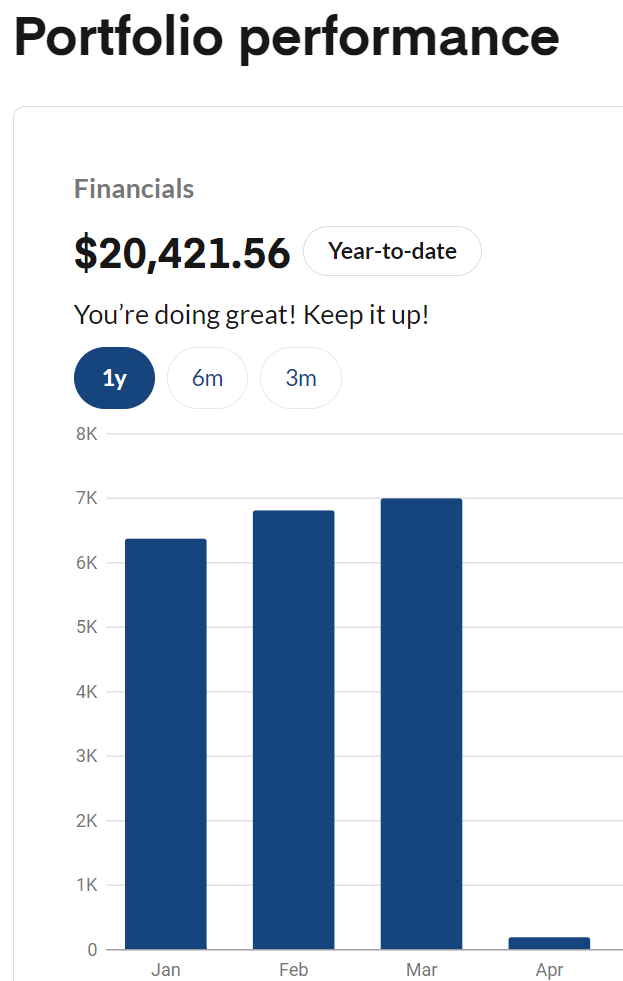The width and height of the screenshot is (623, 981).
Task: Select the 1y time range
Action: click(x=114, y=378)
